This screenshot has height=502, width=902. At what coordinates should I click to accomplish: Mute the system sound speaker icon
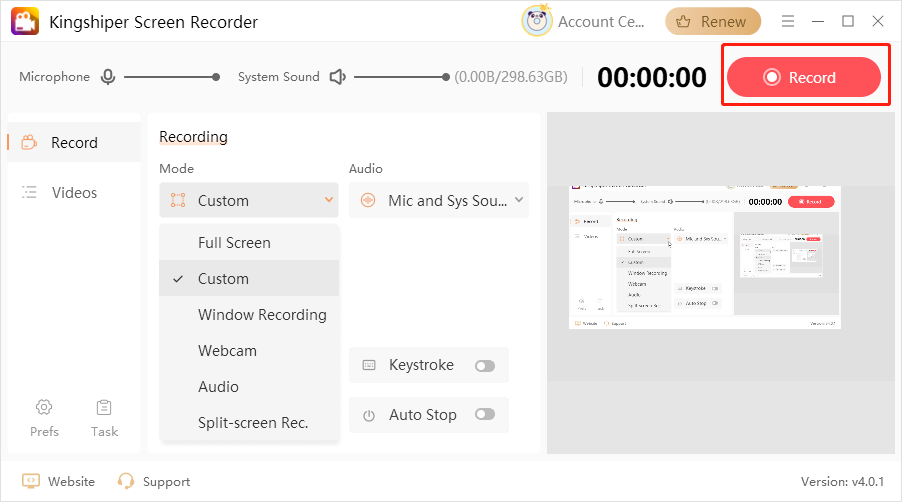(338, 77)
